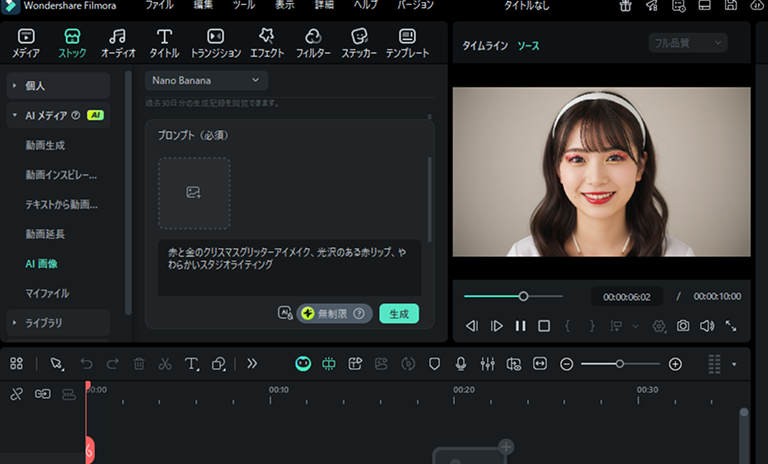Open the ファイル menu
Viewport: 768px width, 464px height.
coord(159,6)
